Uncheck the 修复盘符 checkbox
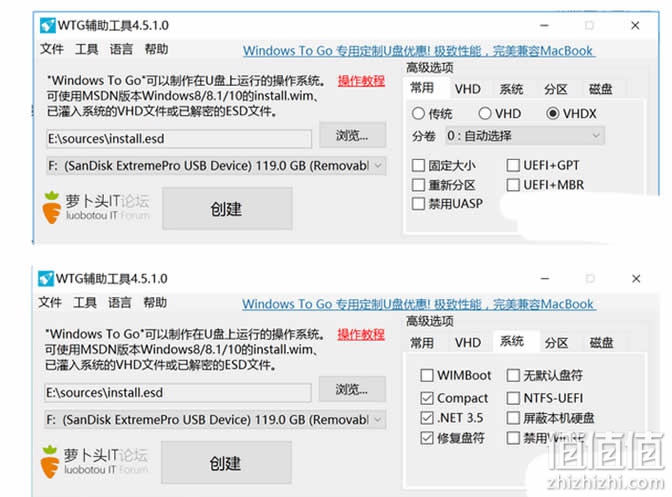 point(427,438)
